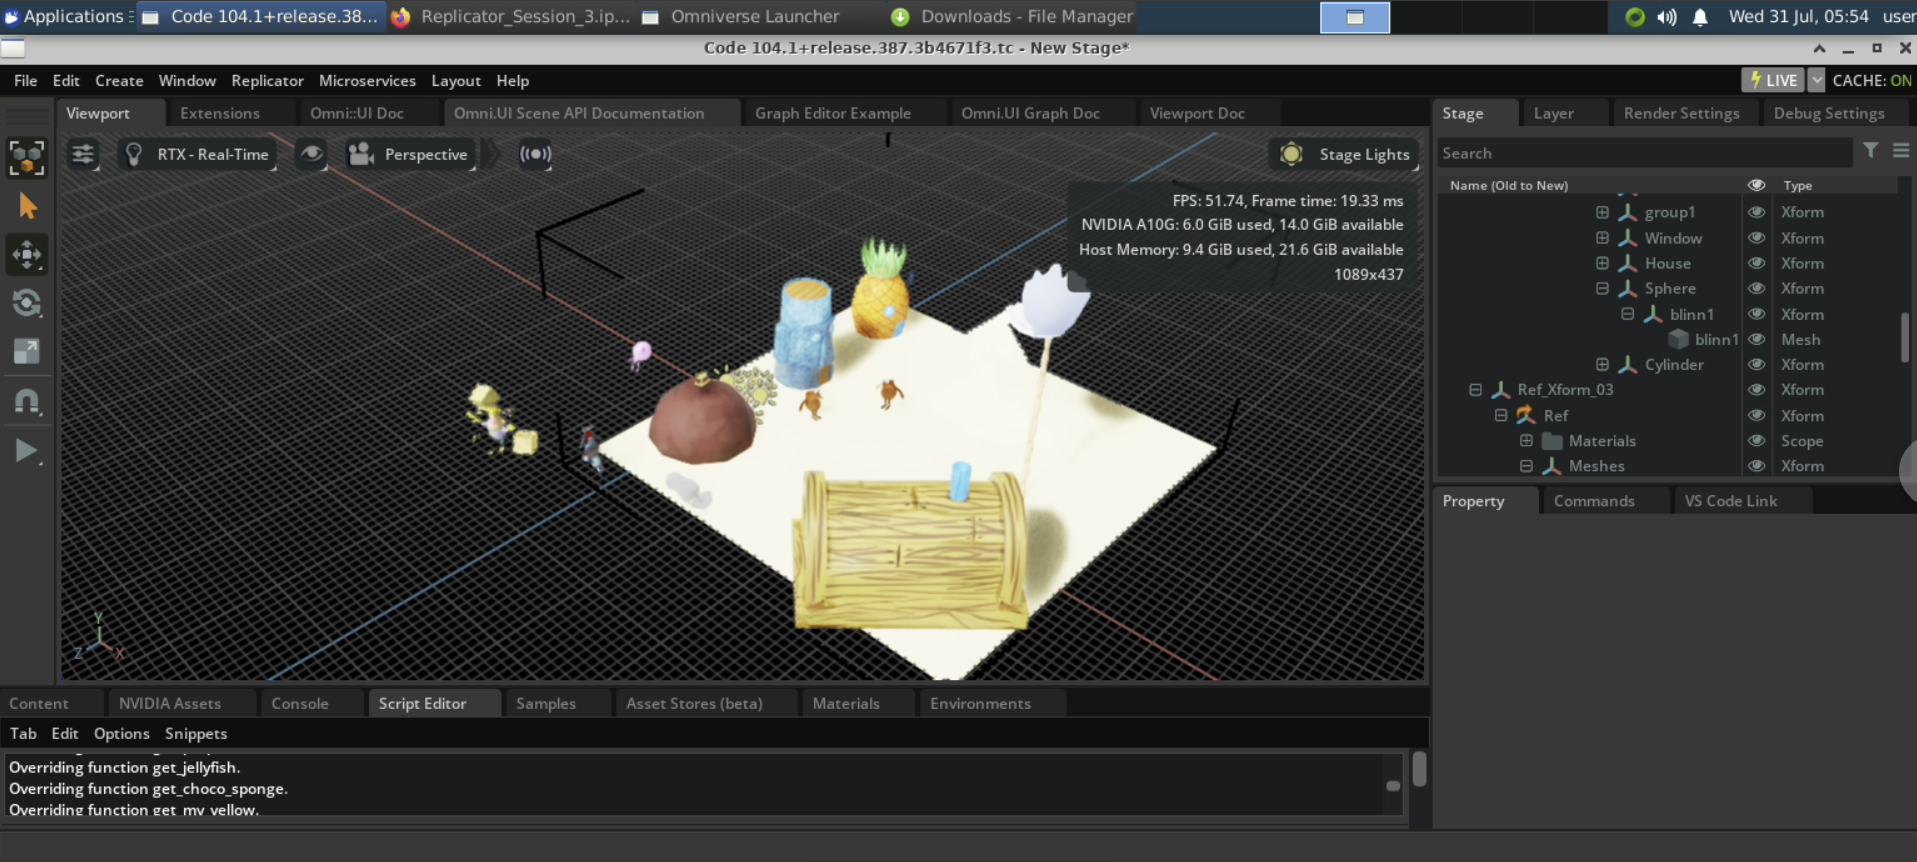Toggle visibility of blinn1 Mesh
Viewport: 1917px width, 862px height.
1756,339
